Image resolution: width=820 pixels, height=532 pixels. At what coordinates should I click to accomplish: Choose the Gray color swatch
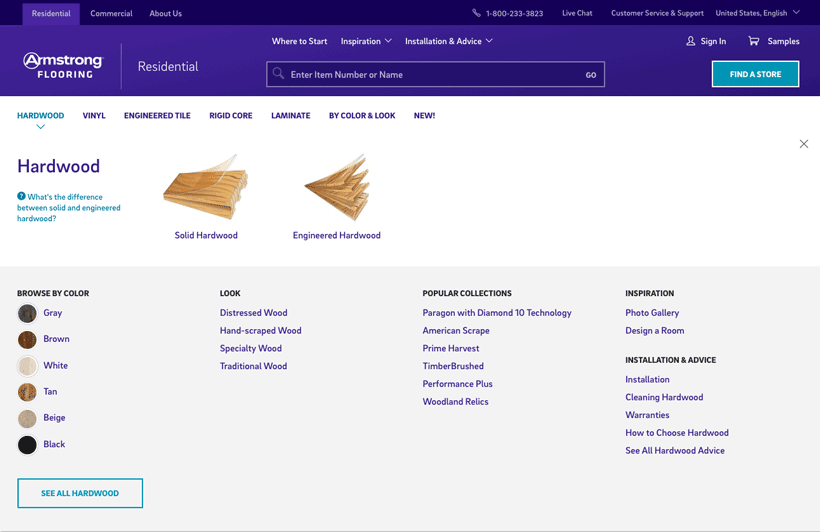click(x=27, y=313)
